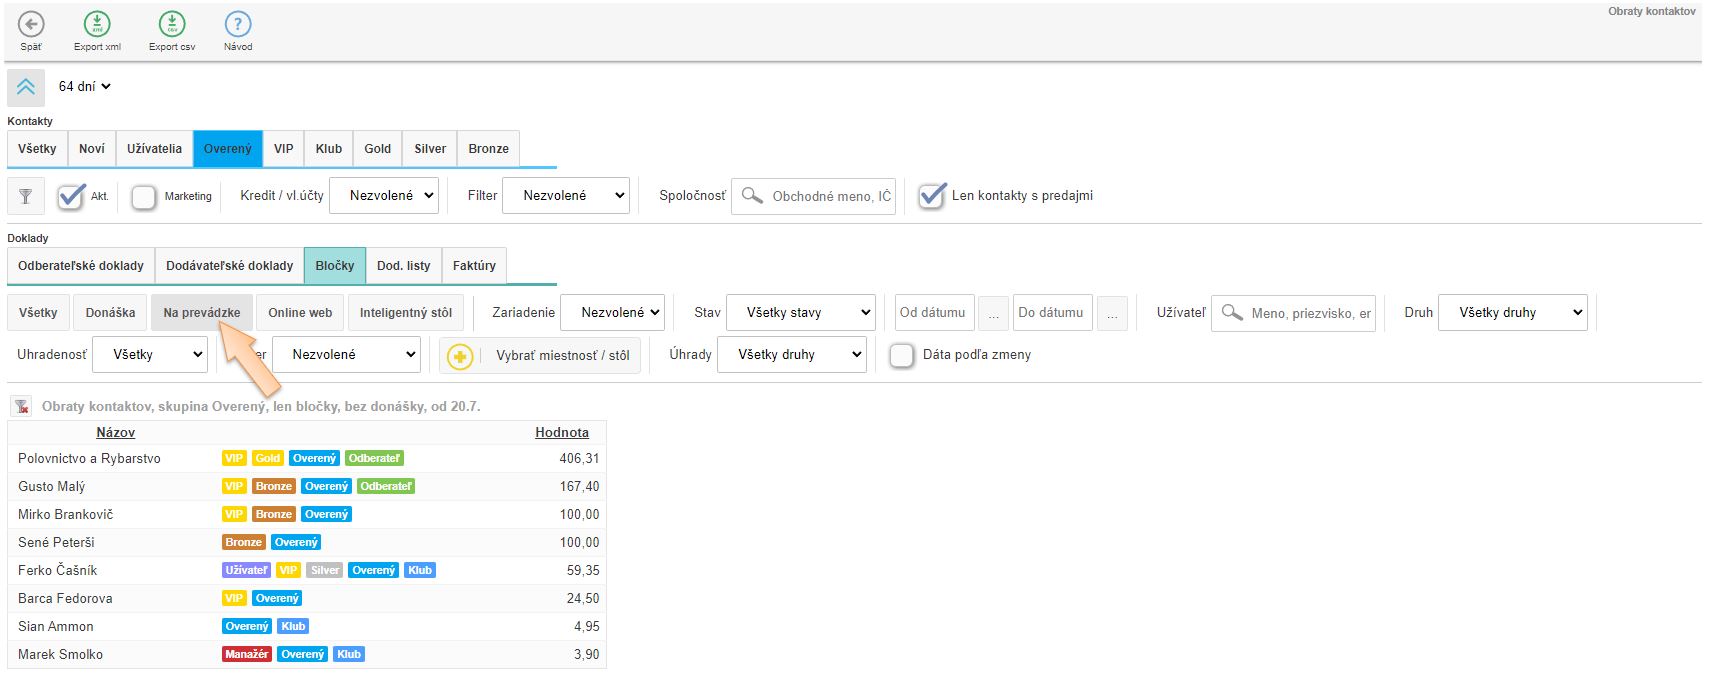The image size is (1718, 680).
Task: Enable the Marketing checkbox
Action: point(144,197)
